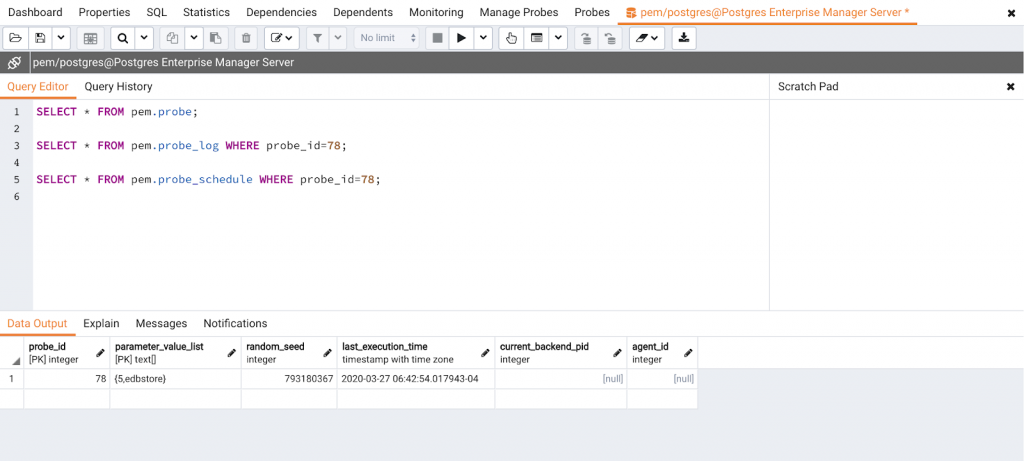Click the Find magnifier icon
The width and height of the screenshot is (1024, 461).
click(x=122, y=38)
